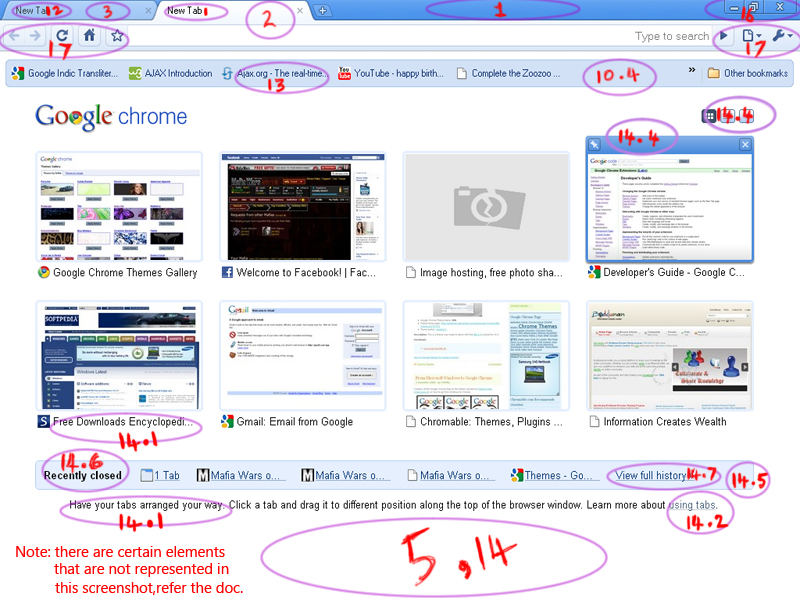
Task: Restore Themes - Go... closed tab
Action: coord(553,475)
